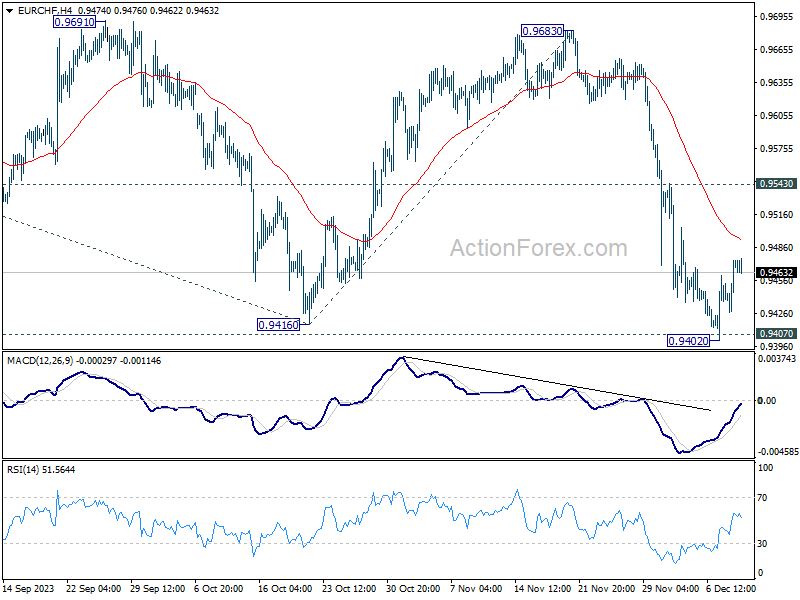Screen dimensions: 800x600
Task: Click the MACD(12,26,9) indicator label
Action: [x=38, y=361]
